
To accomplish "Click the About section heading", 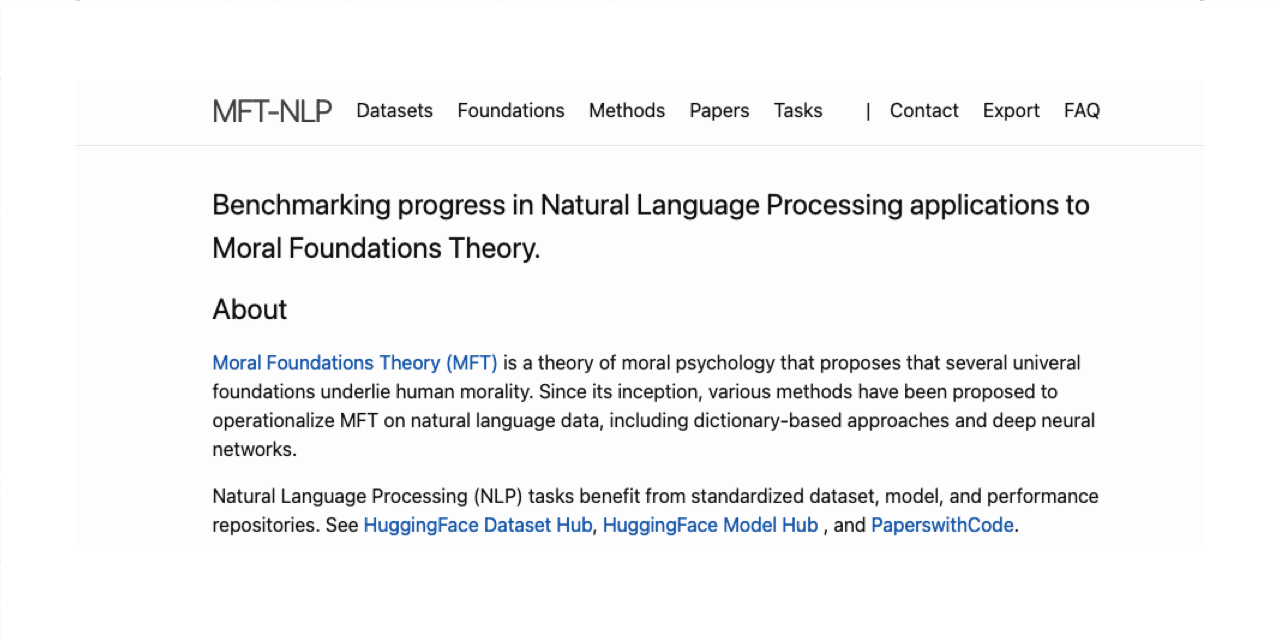I will [249, 310].
